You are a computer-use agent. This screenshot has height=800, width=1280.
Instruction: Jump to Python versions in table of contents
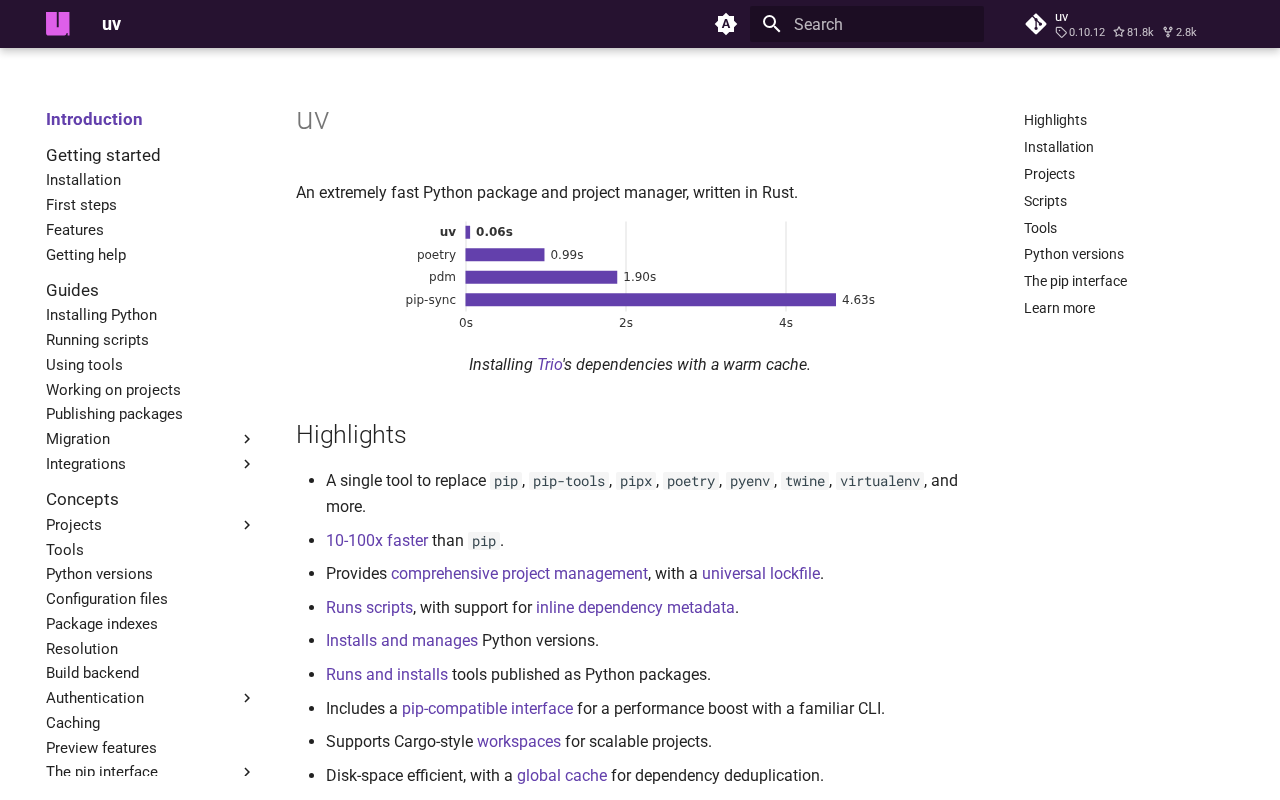pos(1073,254)
